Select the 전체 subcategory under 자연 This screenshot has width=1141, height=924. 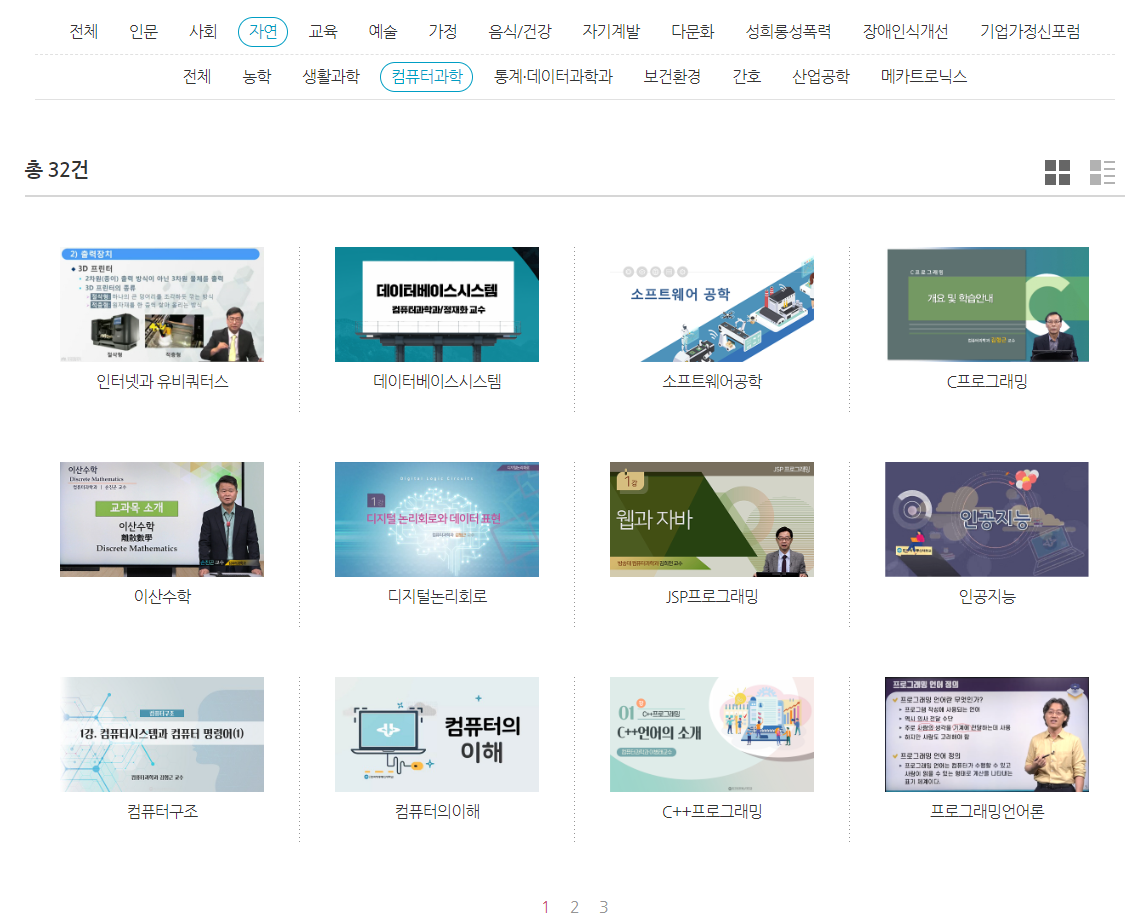click(x=196, y=76)
